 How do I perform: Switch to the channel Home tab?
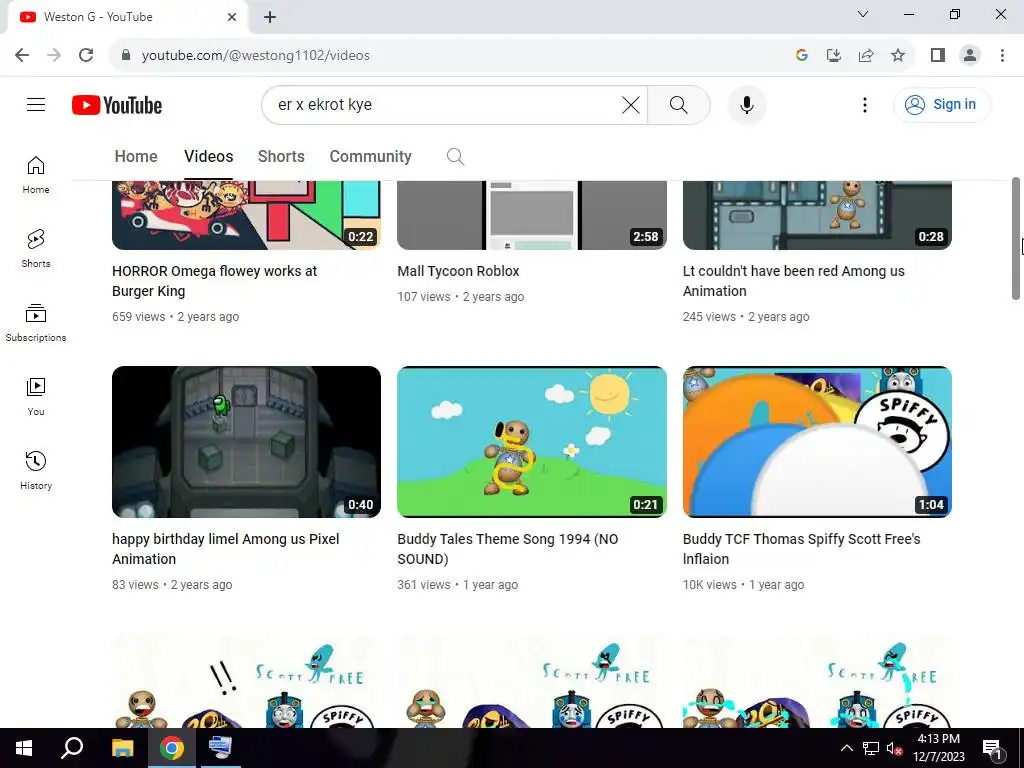pos(136,157)
